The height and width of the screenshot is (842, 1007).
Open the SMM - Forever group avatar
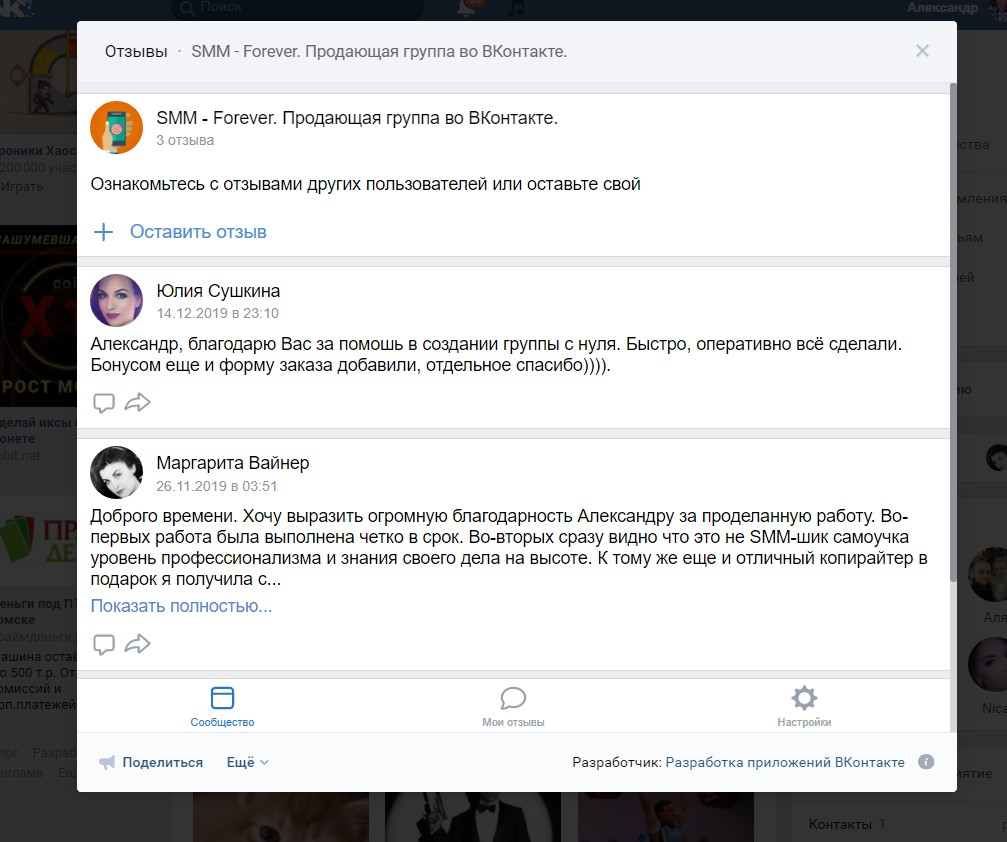coord(116,127)
